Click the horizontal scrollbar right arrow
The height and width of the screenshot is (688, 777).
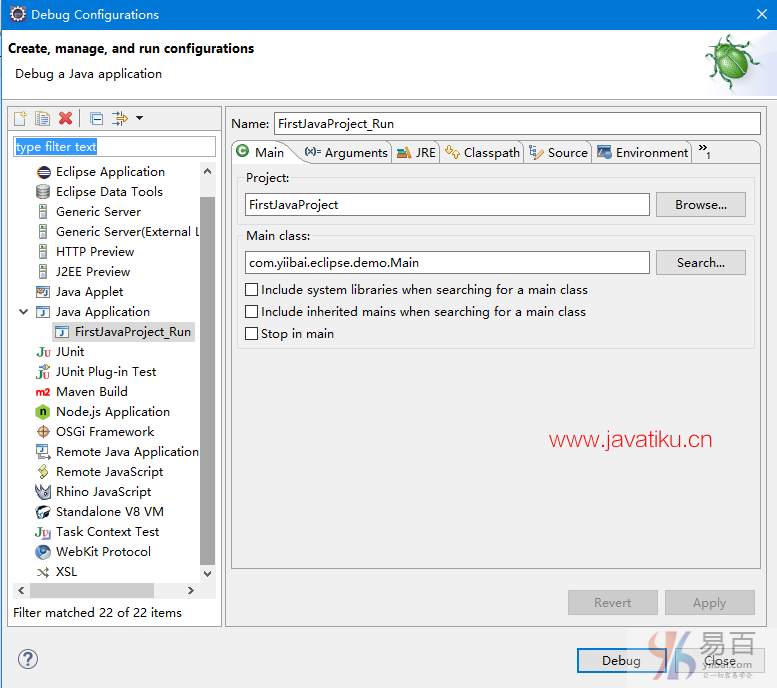(x=191, y=590)
